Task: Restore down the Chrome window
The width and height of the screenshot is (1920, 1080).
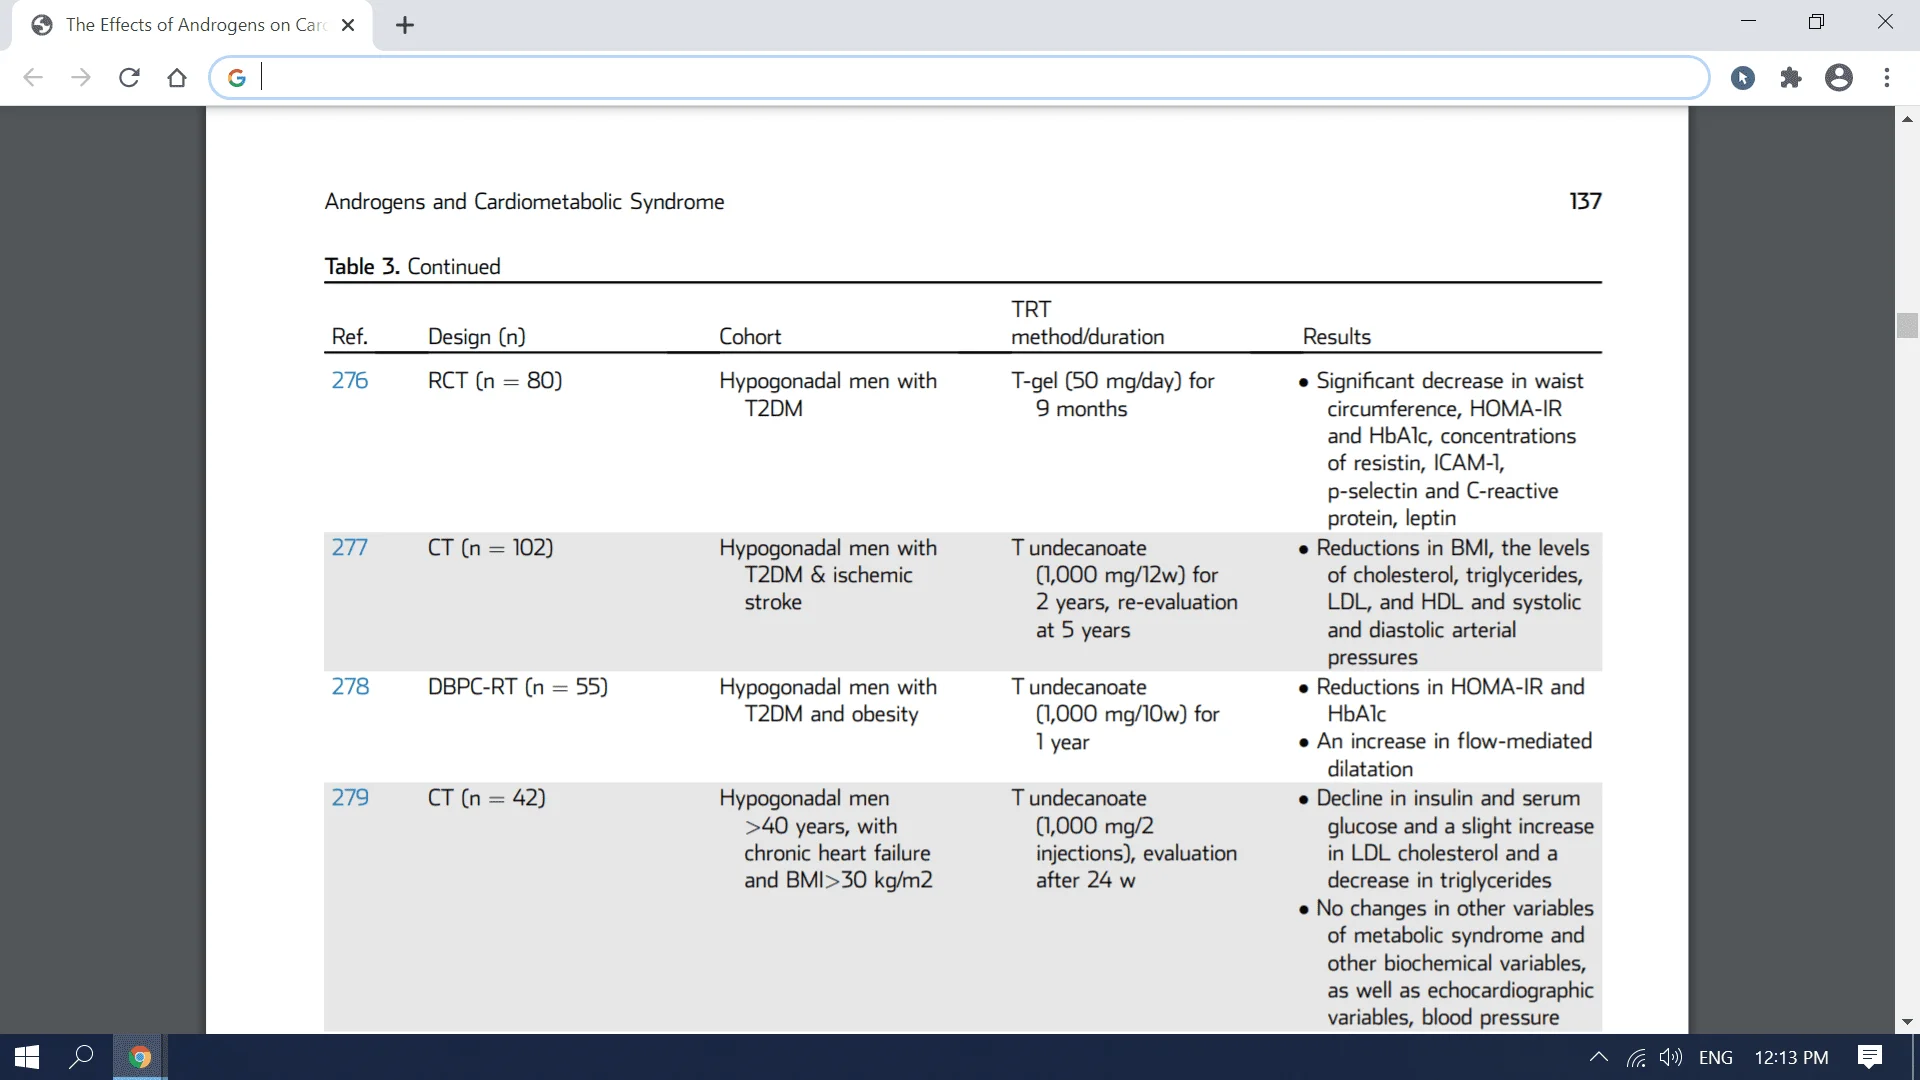Action: (x=1816, y=22)
